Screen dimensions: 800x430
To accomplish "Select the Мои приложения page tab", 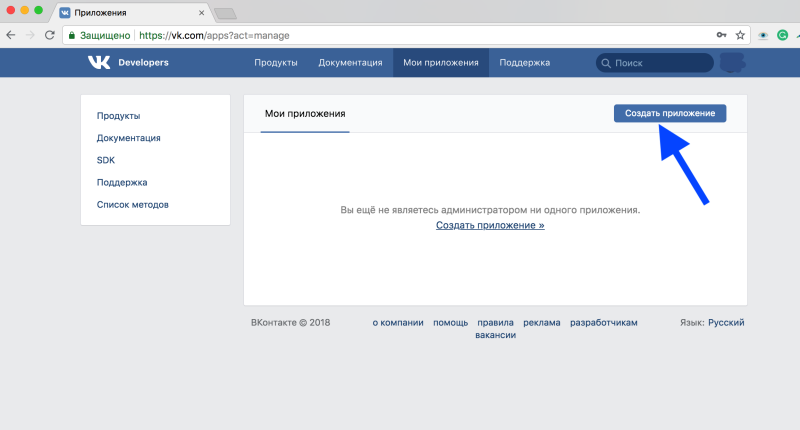I will click(x=305, y=114).
